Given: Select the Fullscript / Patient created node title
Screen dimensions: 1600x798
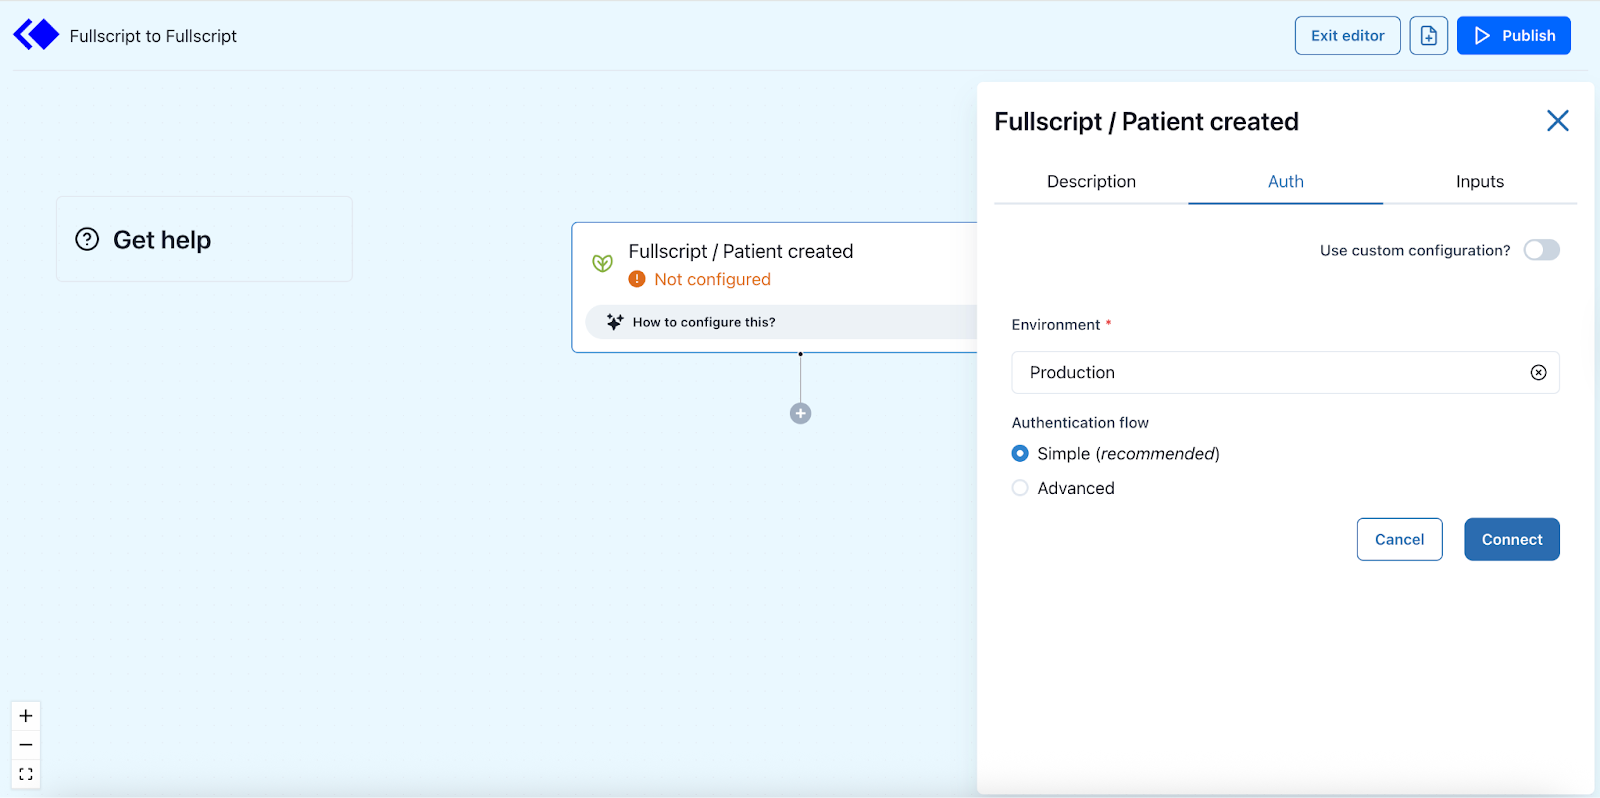Looking at the screenshot, I should coord(741,251).
